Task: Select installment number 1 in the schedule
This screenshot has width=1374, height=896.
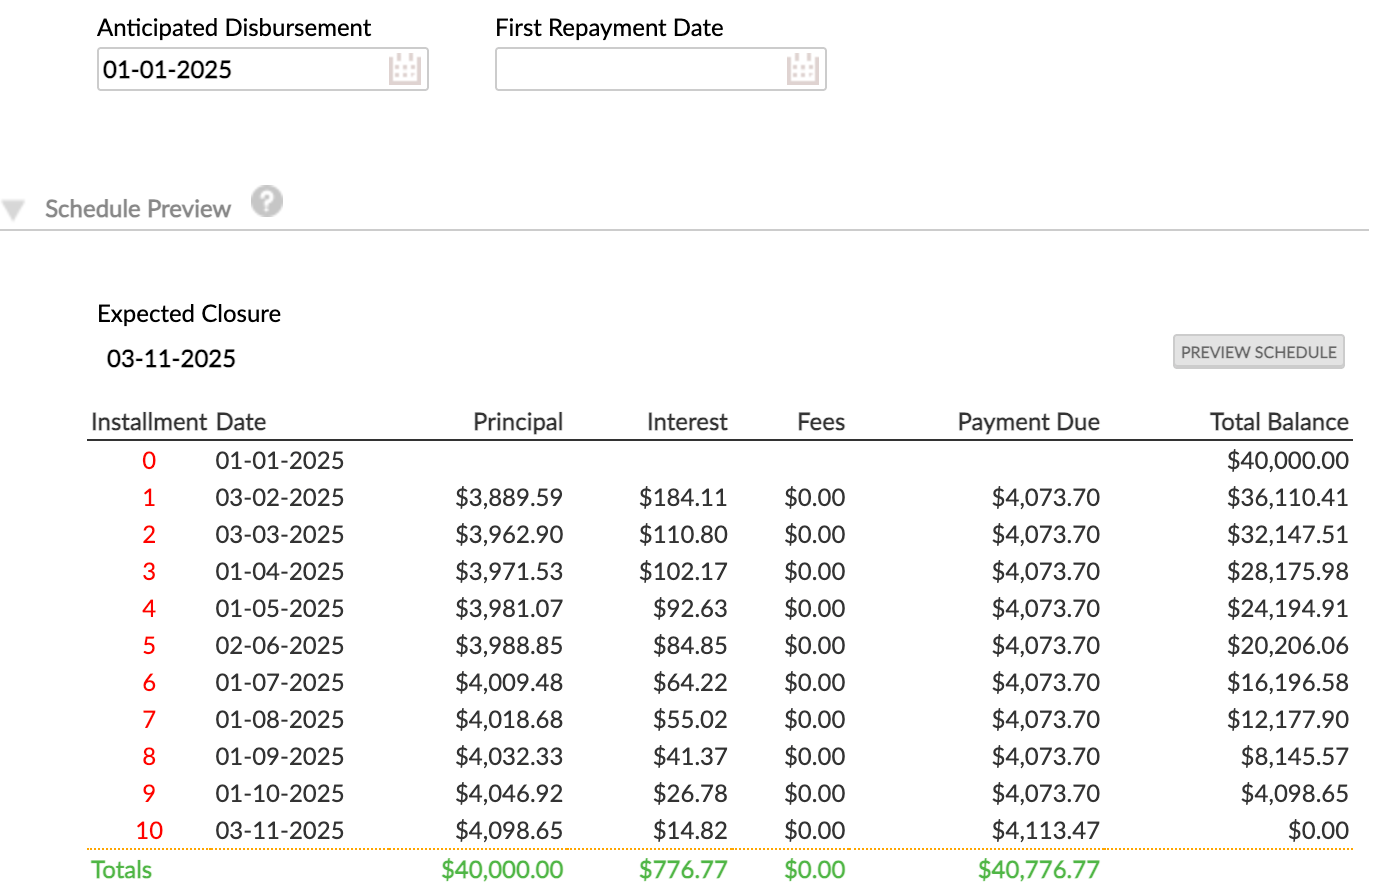Action: 149,498
